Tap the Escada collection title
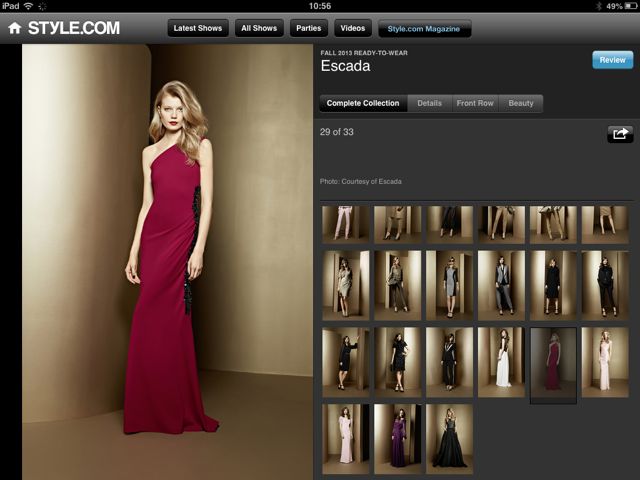The width and height of the screenshot is (640, 480). 345,66
